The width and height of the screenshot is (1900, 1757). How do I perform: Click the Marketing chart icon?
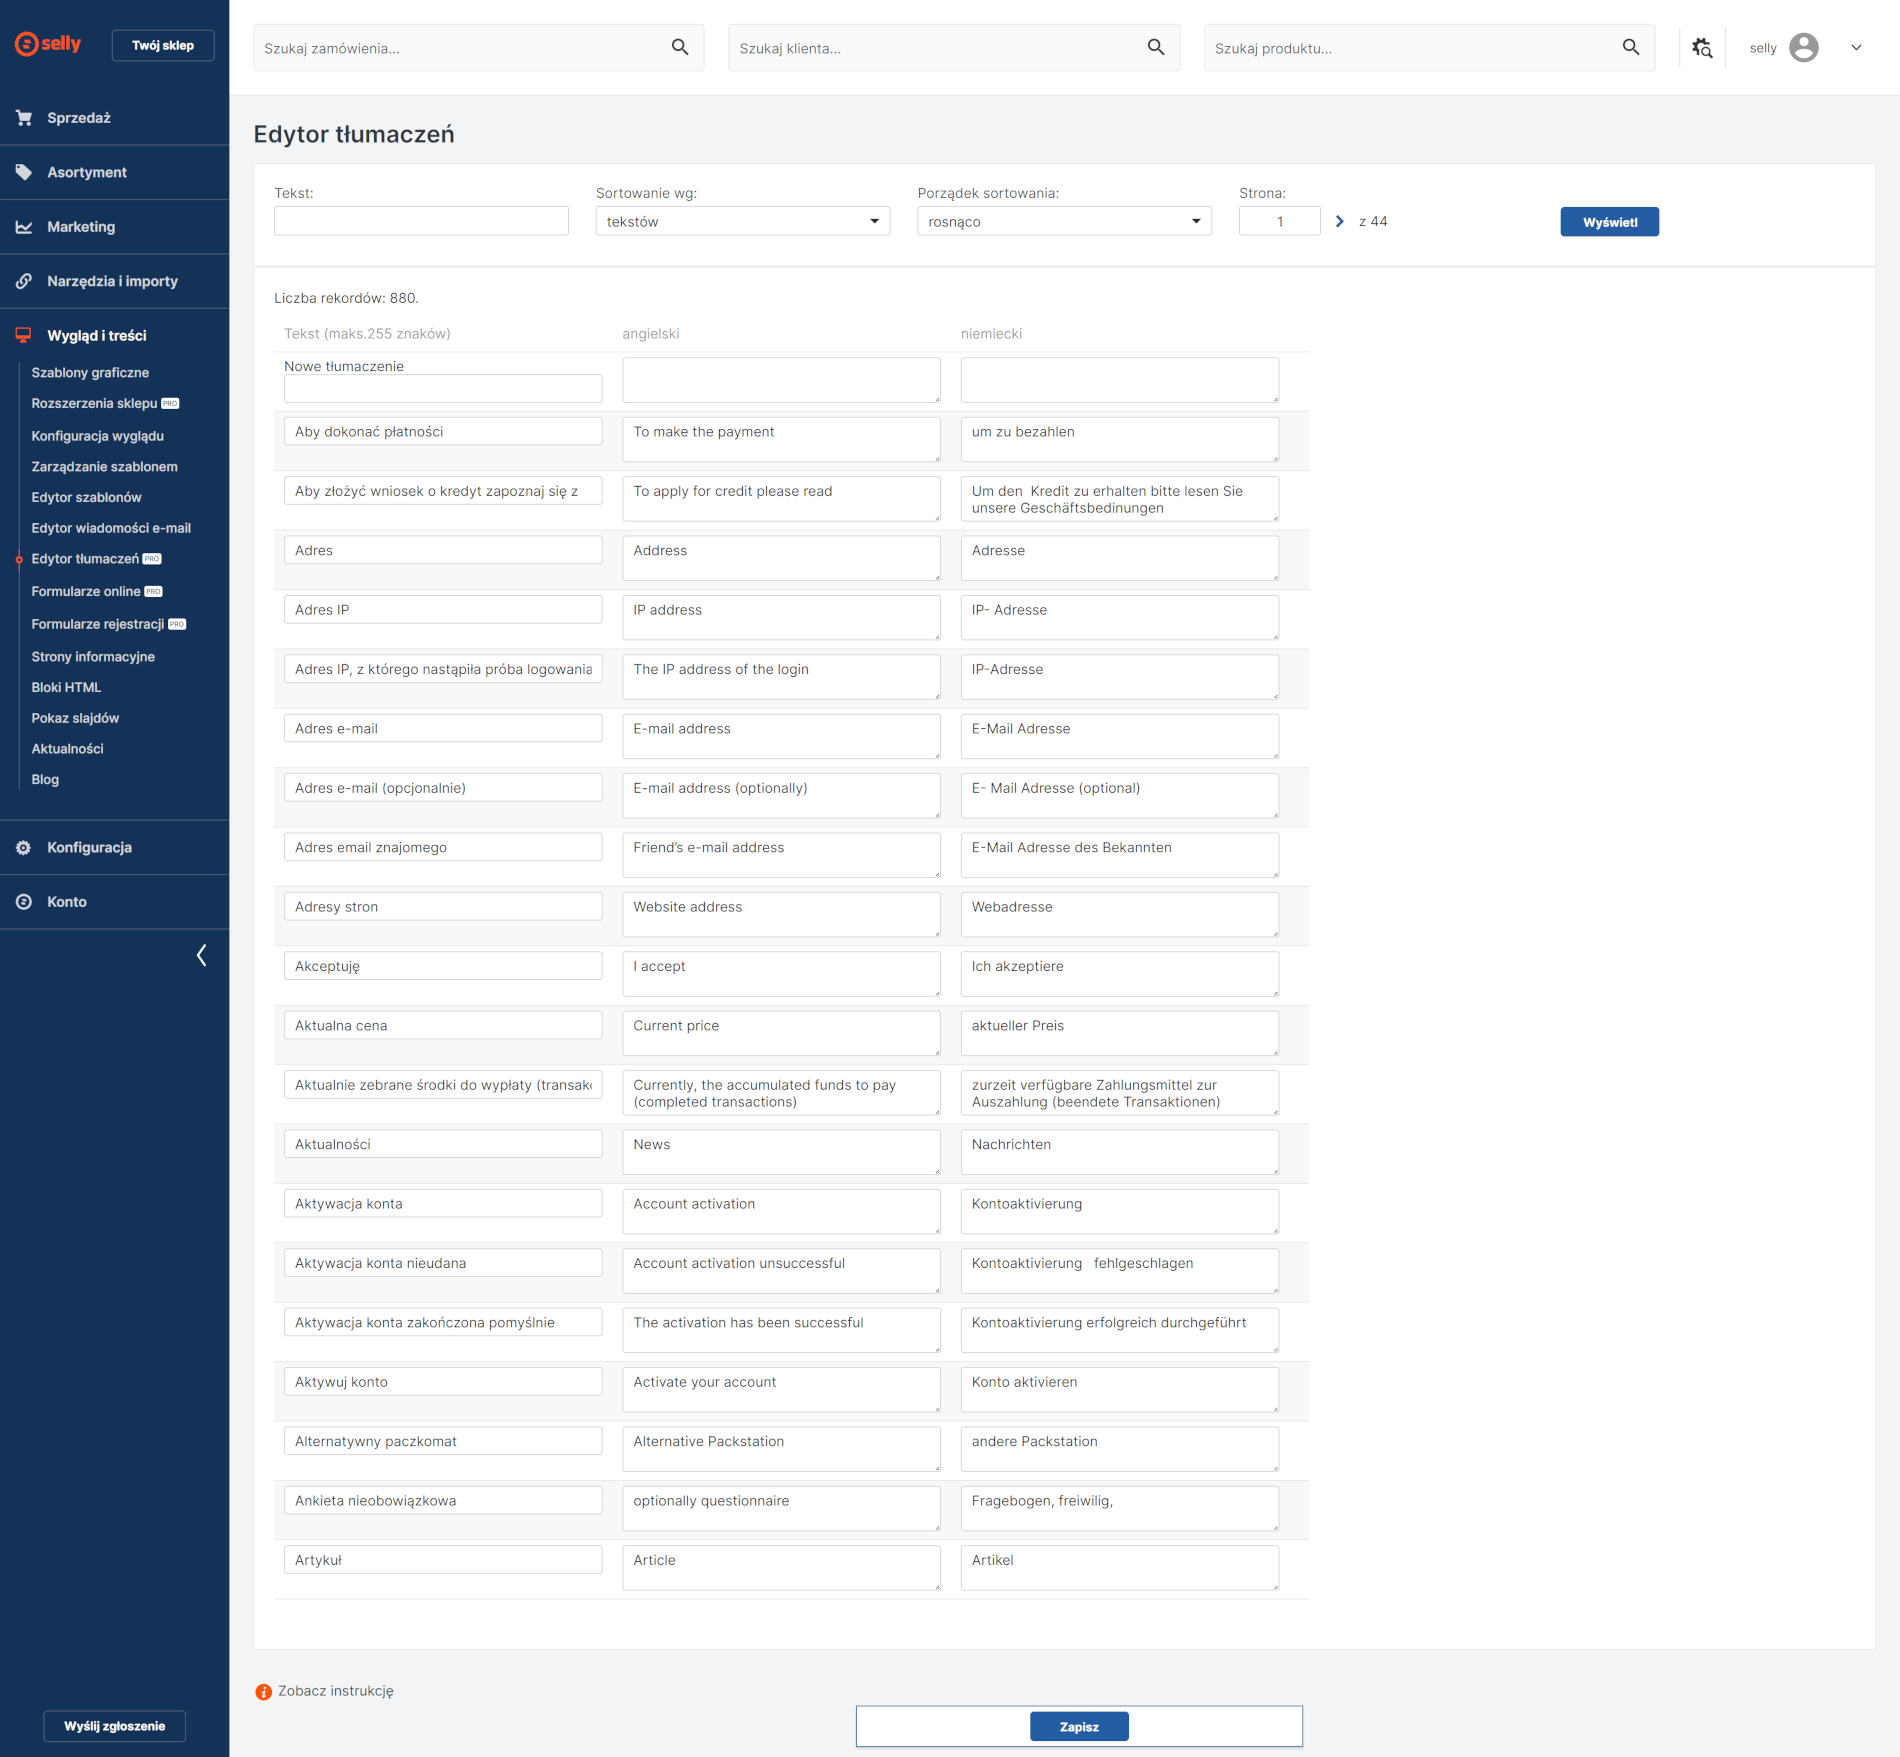tap(24, 227)
